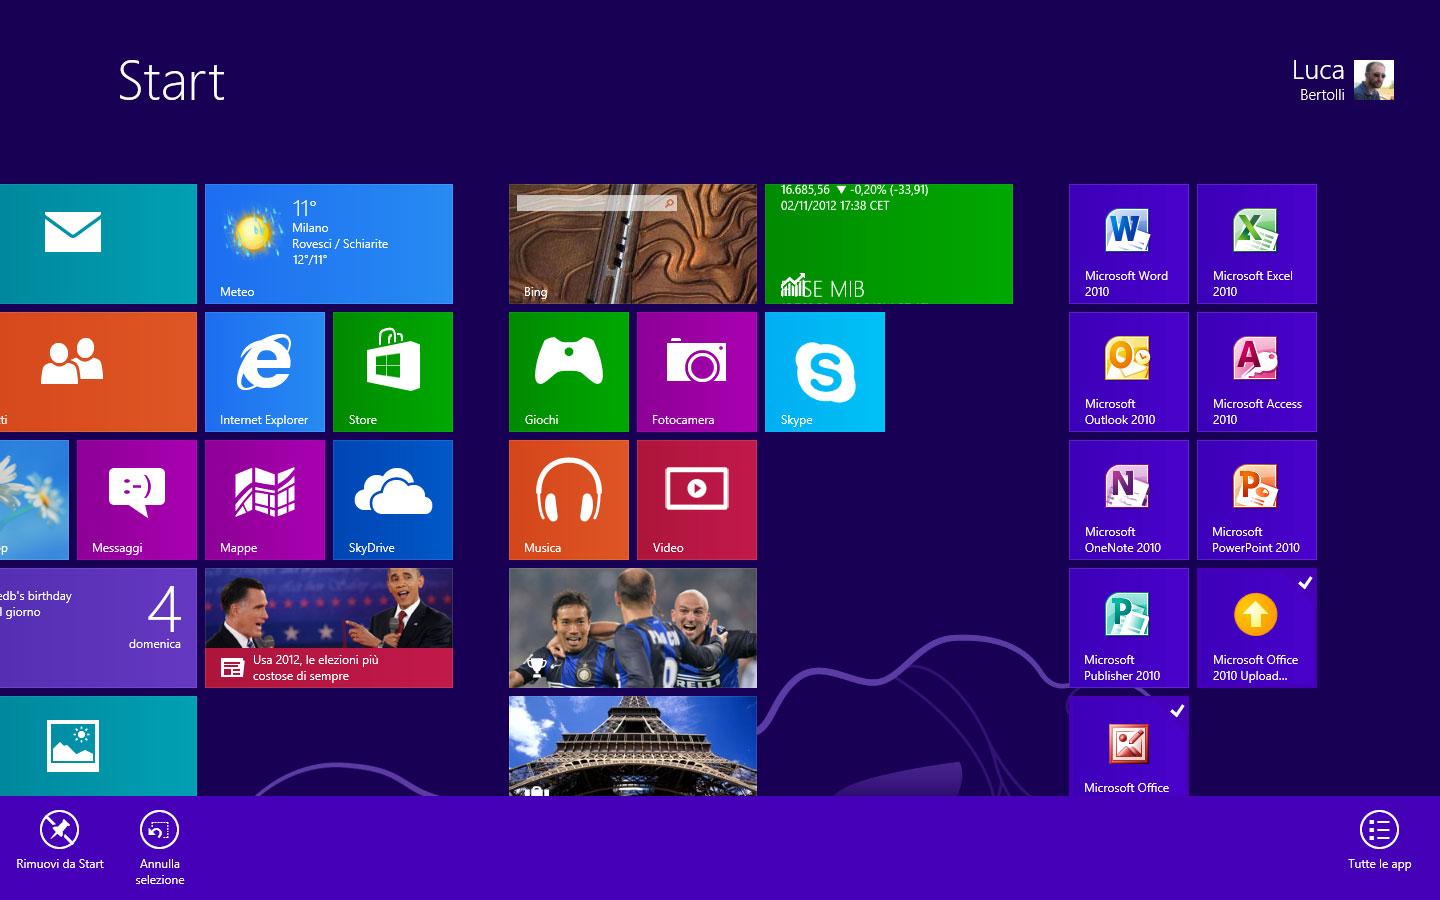Open the Desktop tile with daisy flower
Screen dimensions: 1440x900
34,500
